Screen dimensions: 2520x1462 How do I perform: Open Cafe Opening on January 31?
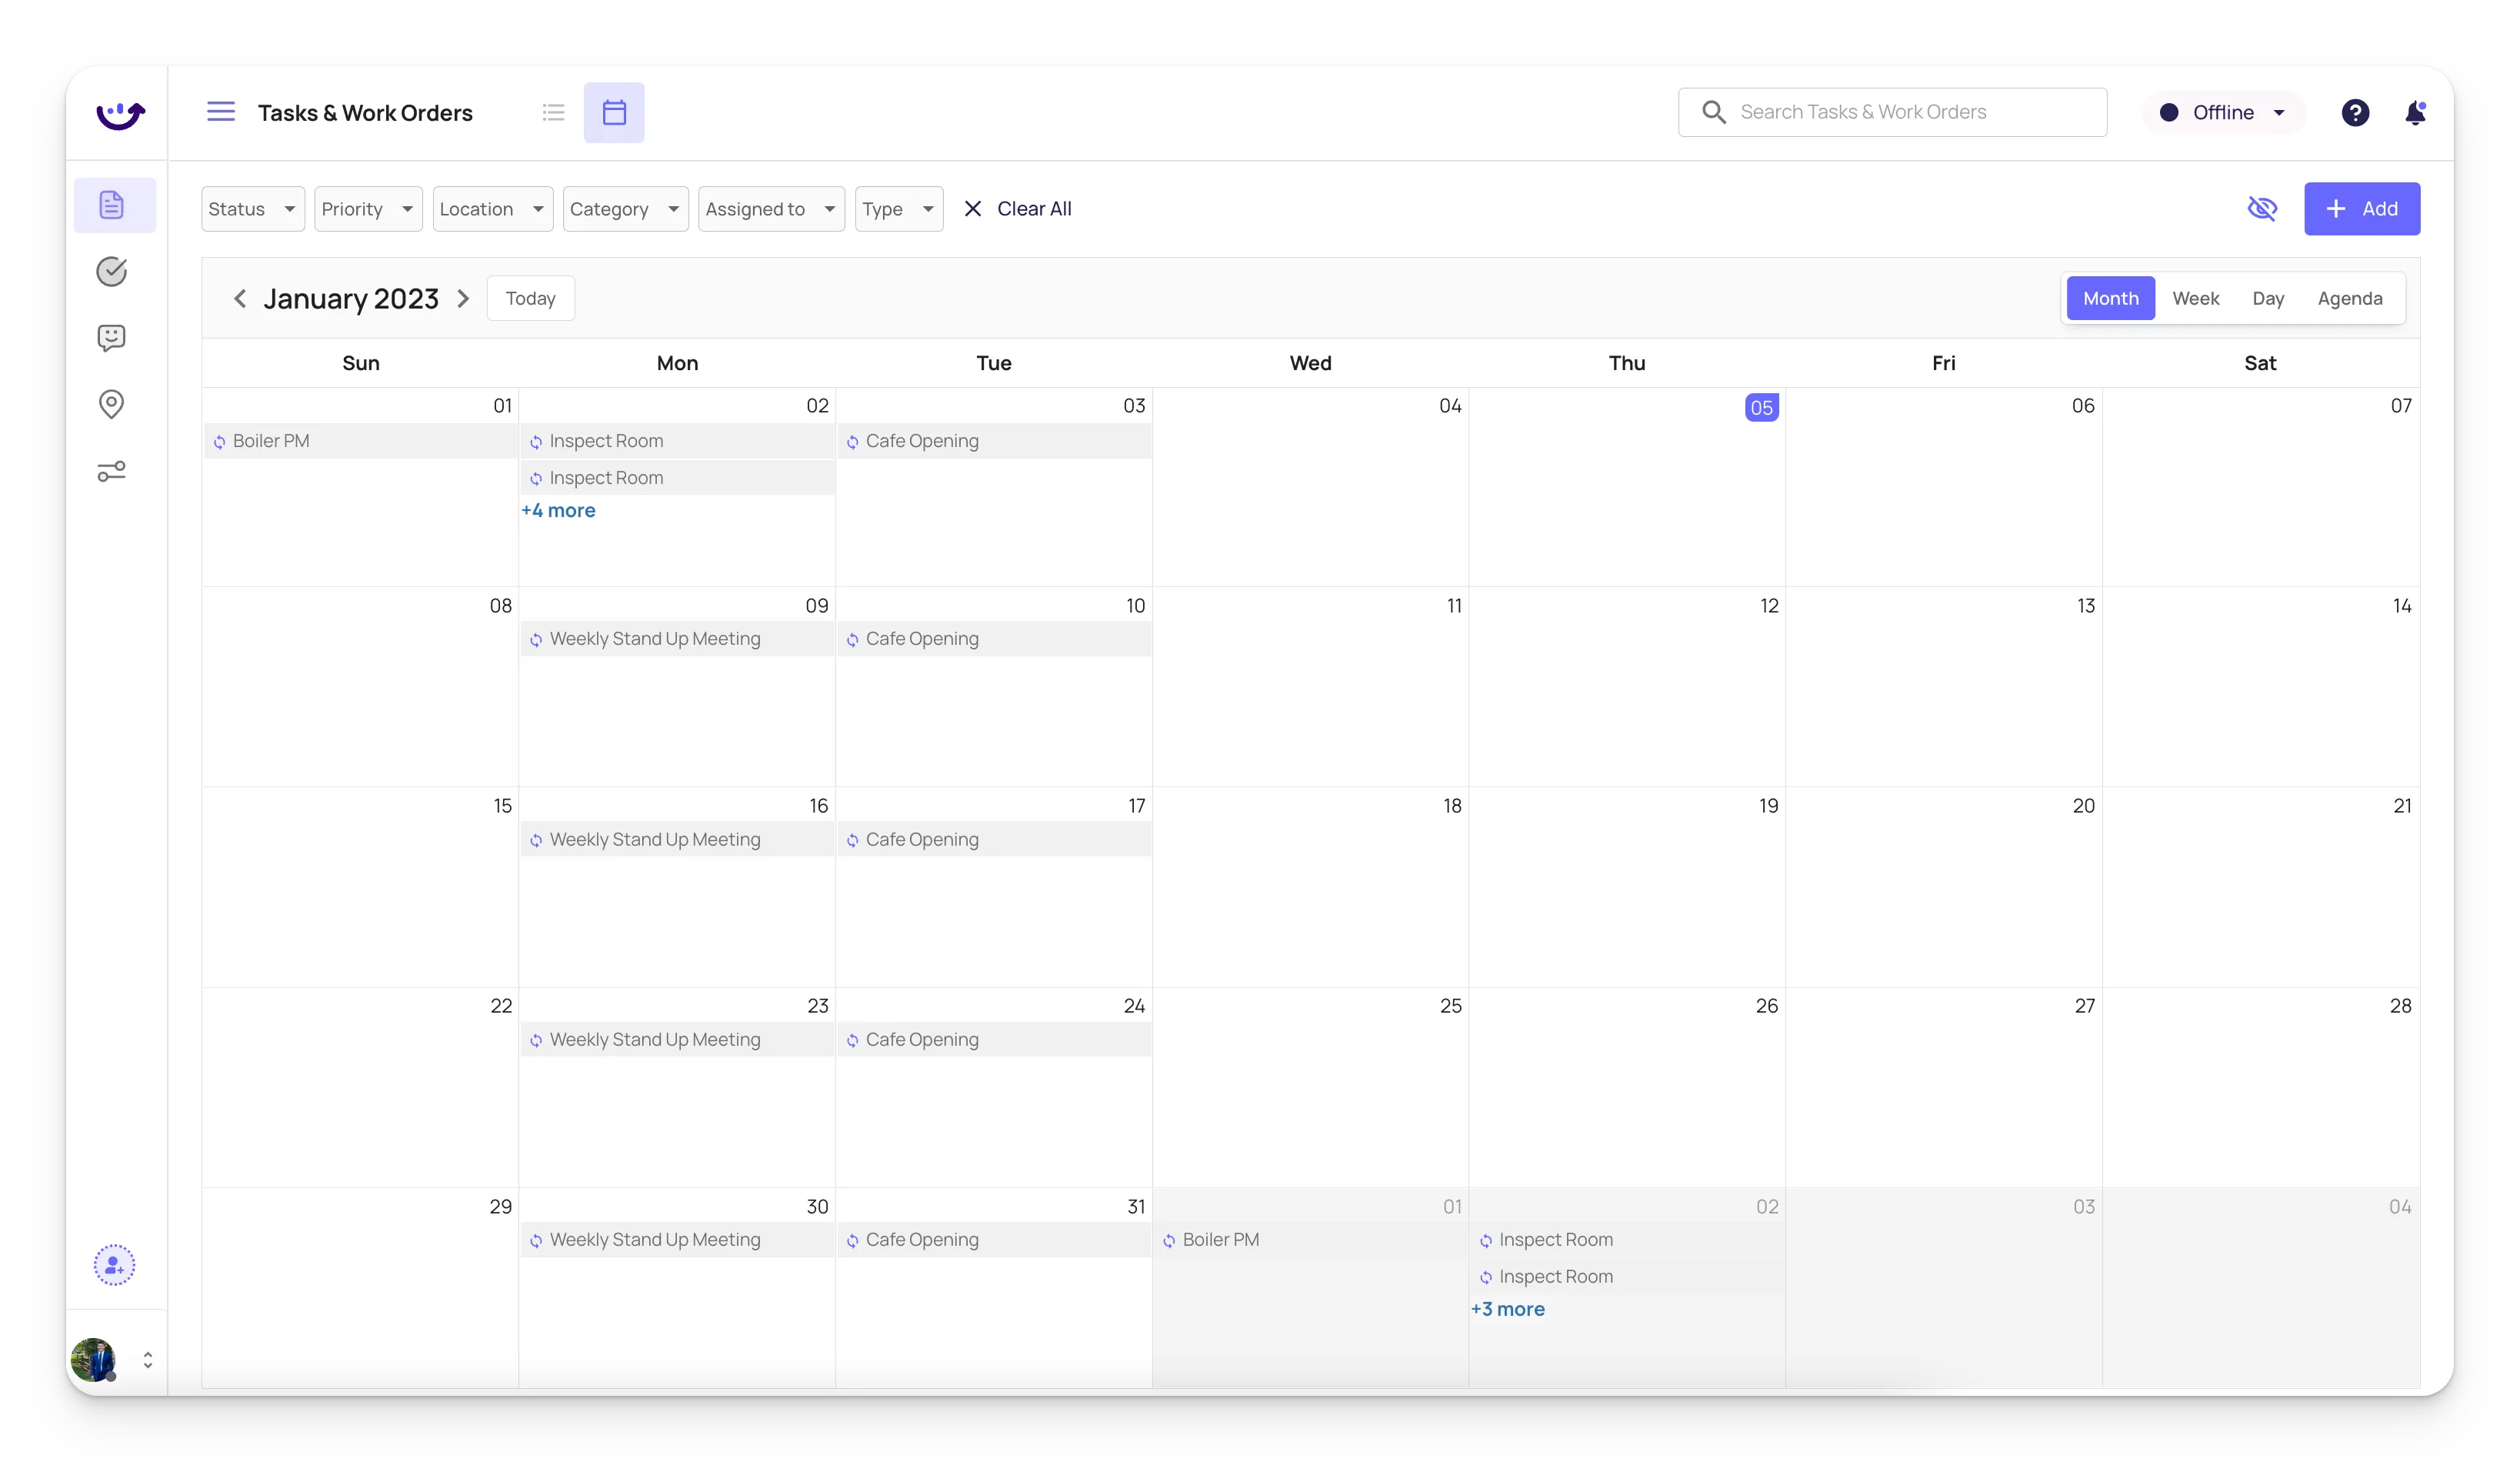pyautogui.click(x=994, y=1240)
